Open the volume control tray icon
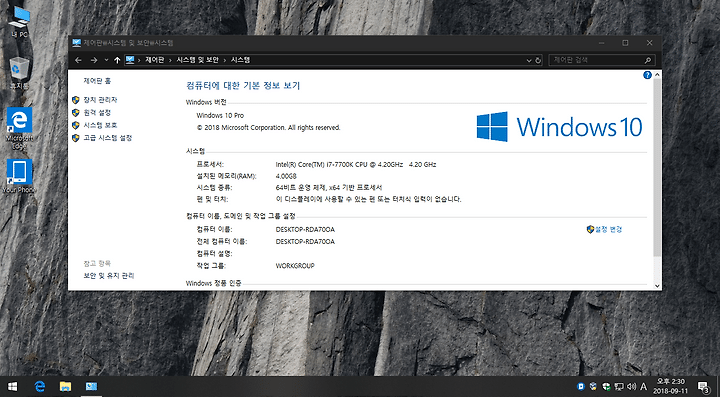Image resolution: width=720 pixels, height=397 pixels. point(631,386)
